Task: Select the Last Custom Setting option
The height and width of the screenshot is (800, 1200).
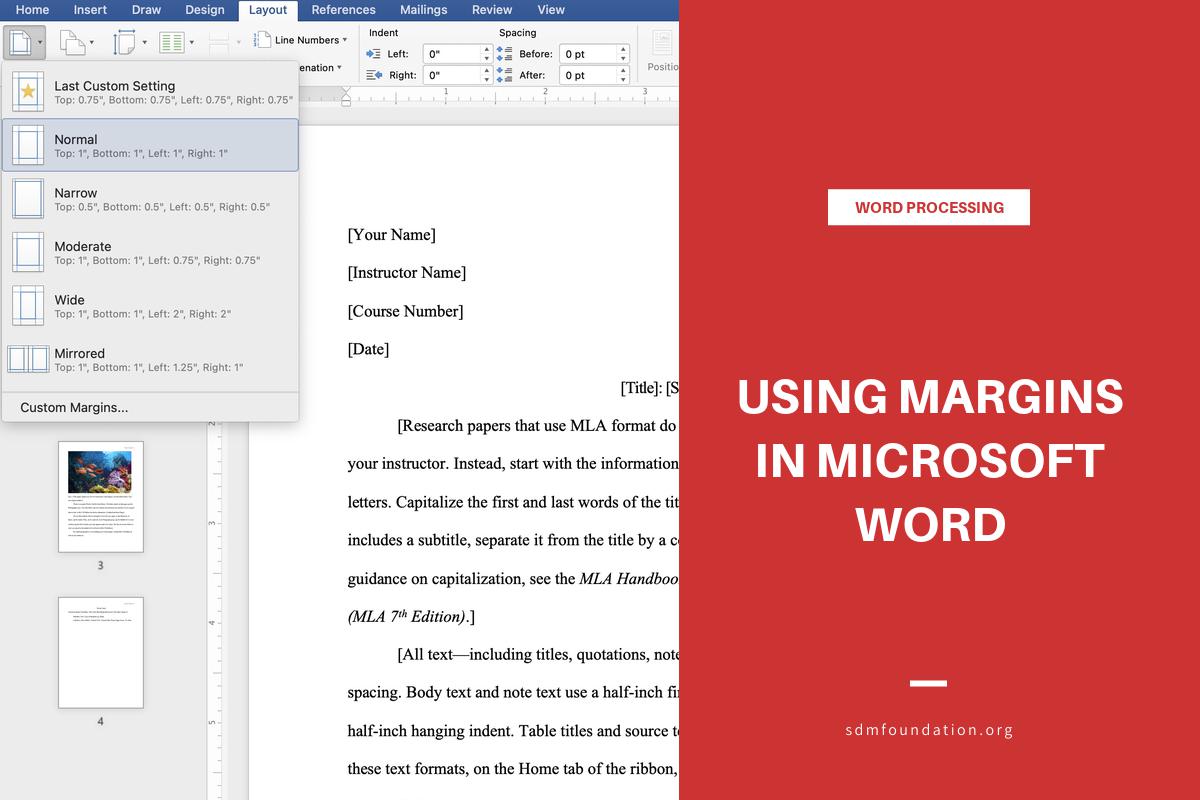Action: (150, 92)
